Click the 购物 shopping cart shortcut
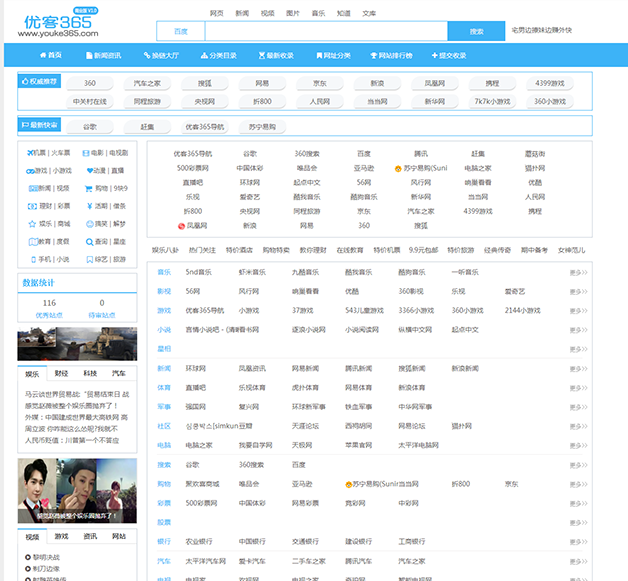Viewport: 628px width, 581px height. (106, 188)
